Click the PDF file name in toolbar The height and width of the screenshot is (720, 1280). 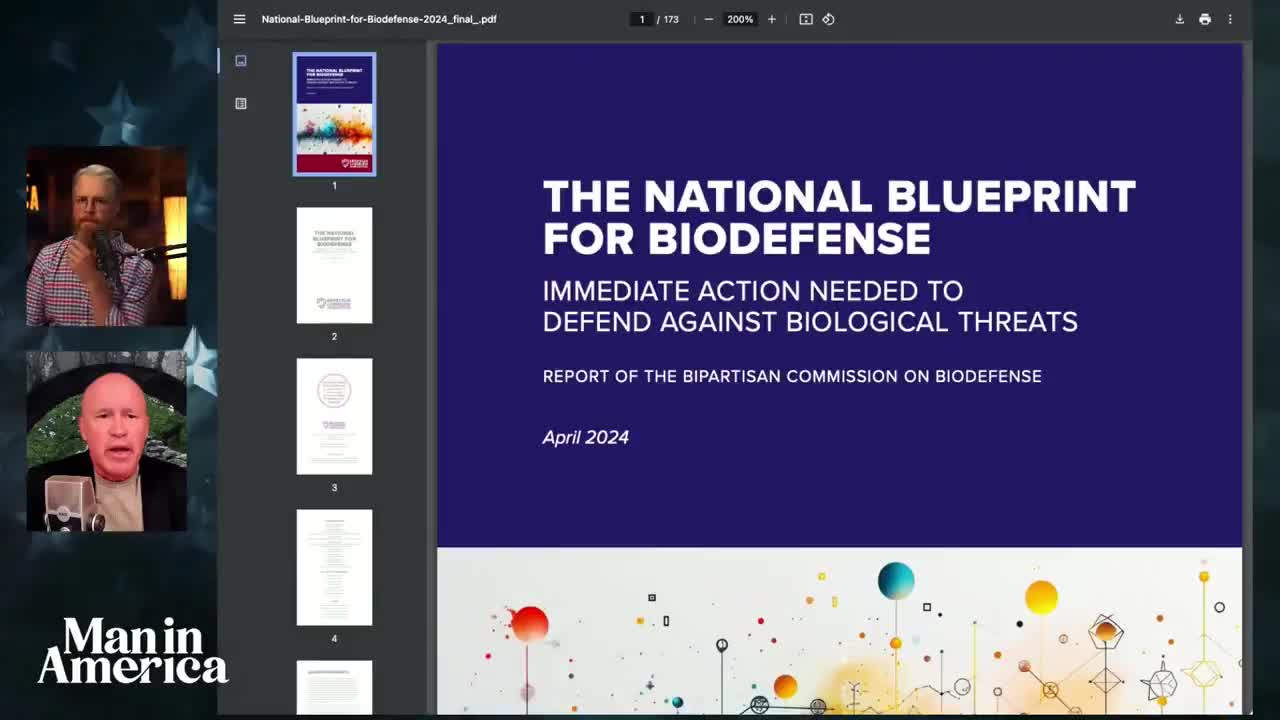[379, 19]
